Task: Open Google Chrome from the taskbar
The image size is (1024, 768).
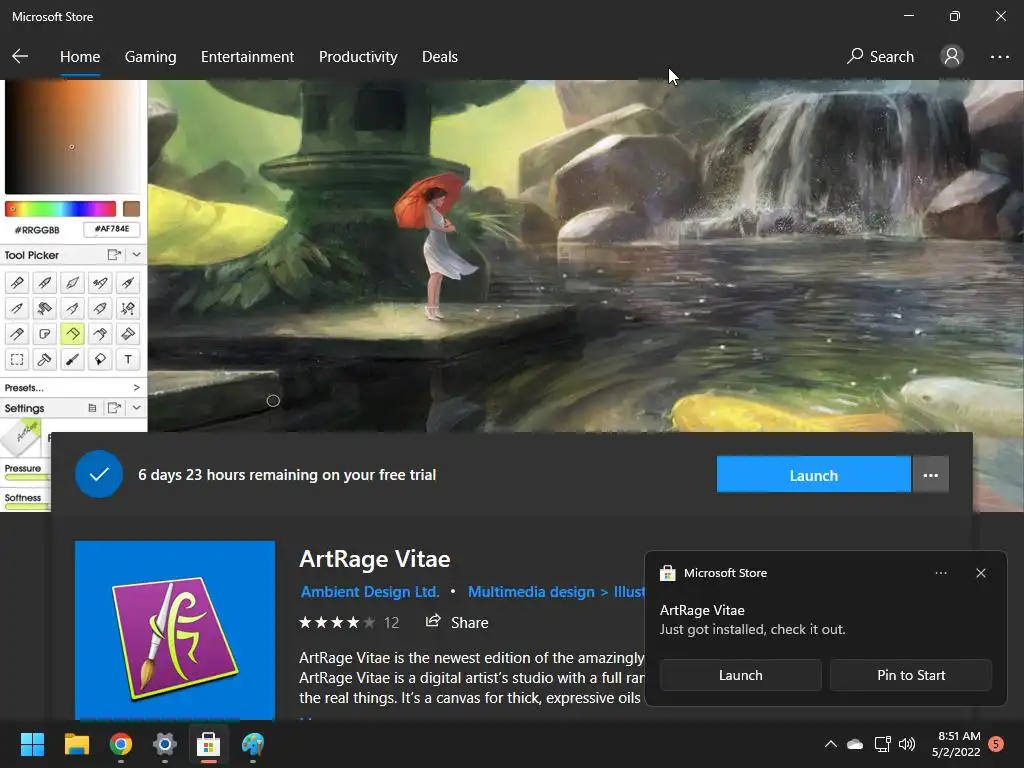Action: pyautogui.click(x=121, y=744)
